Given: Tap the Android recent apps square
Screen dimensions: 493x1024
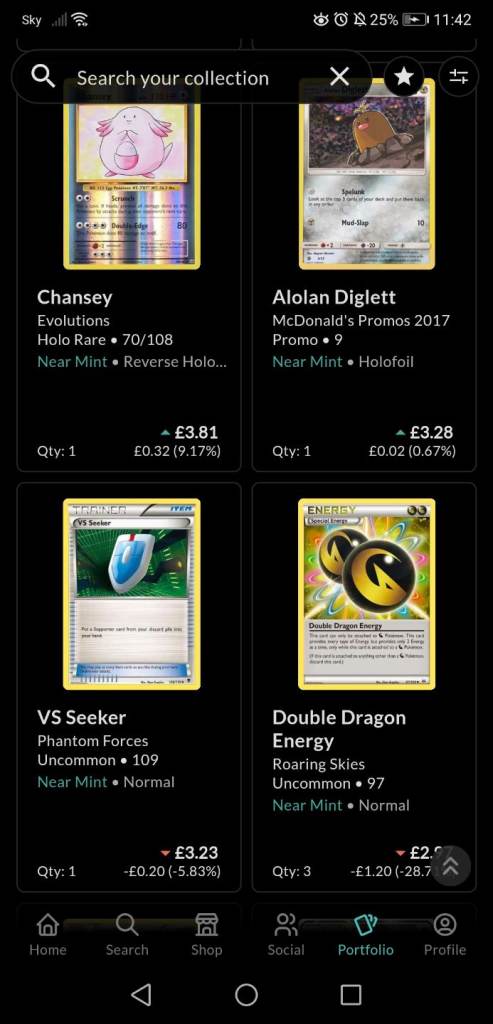Looking at the screenshot, I should [x=351, y=995].
